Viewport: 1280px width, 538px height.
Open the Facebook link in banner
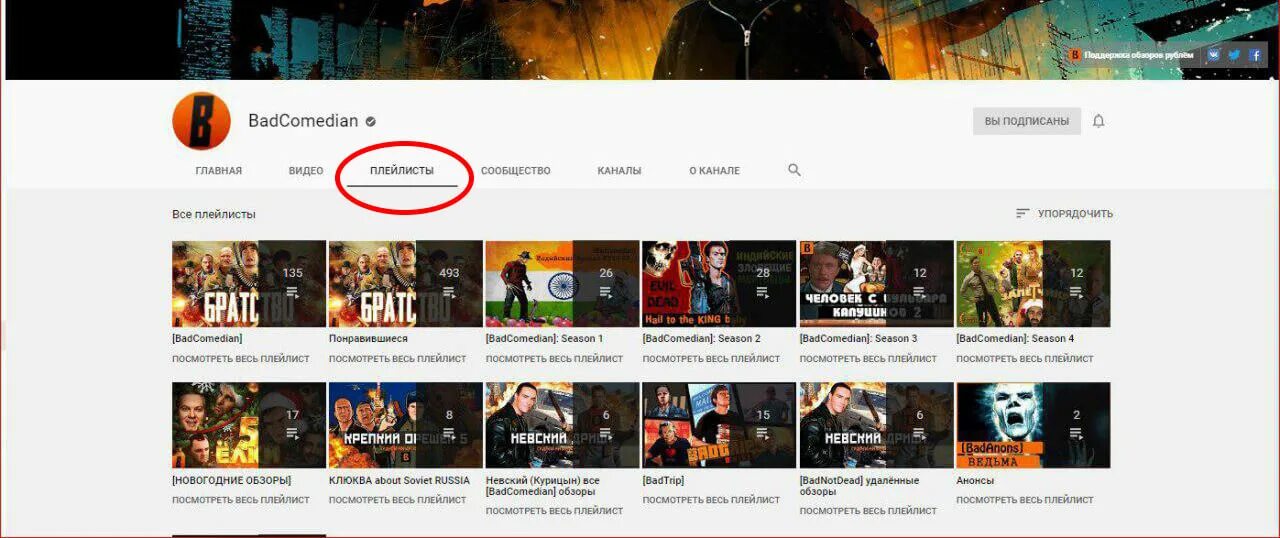[x=1255, y=55]
